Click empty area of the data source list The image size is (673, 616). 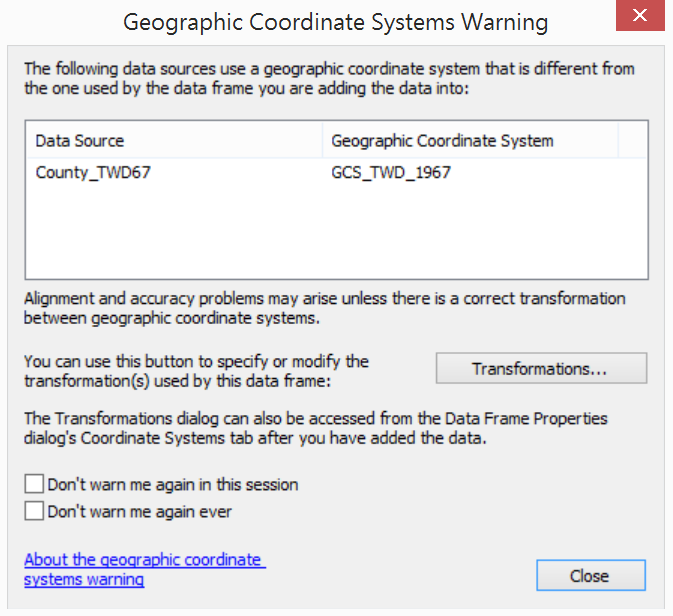click(336, 232)
